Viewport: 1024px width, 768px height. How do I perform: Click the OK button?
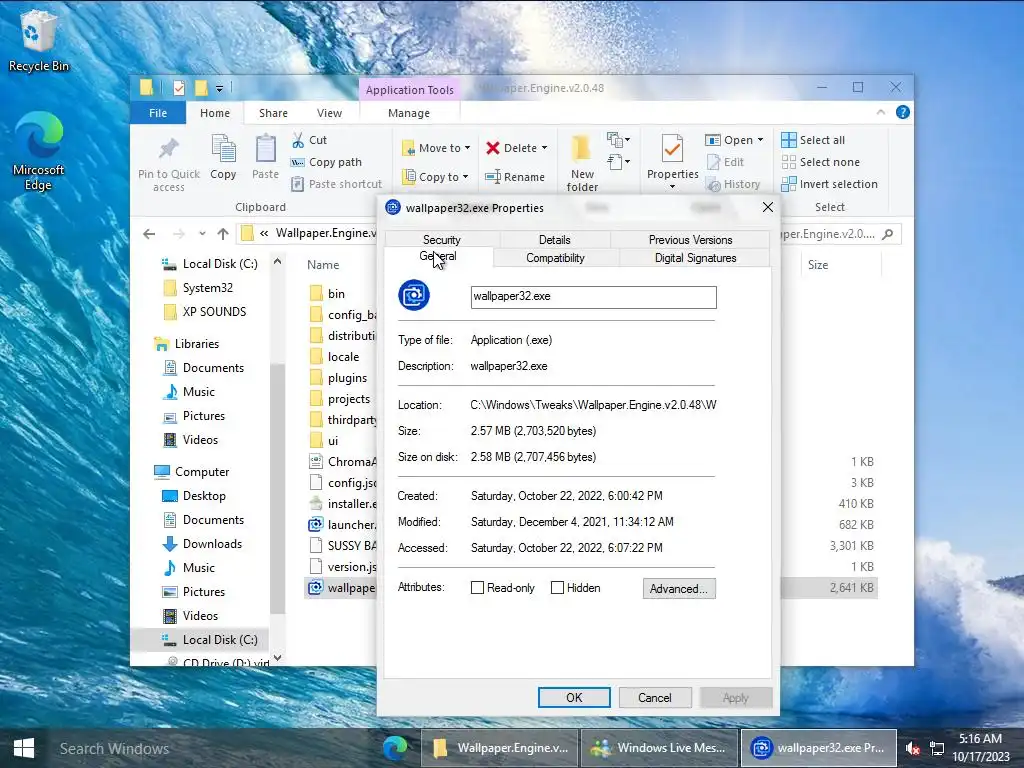(x=574, y=697)
